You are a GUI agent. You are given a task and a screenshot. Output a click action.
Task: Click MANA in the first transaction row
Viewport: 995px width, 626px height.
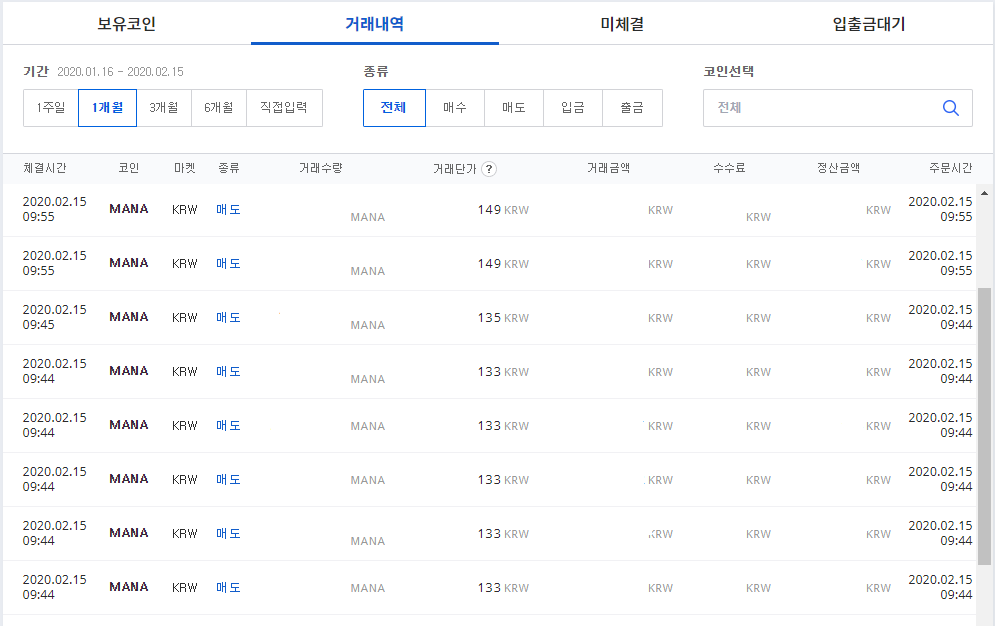(x=128, y=209)
